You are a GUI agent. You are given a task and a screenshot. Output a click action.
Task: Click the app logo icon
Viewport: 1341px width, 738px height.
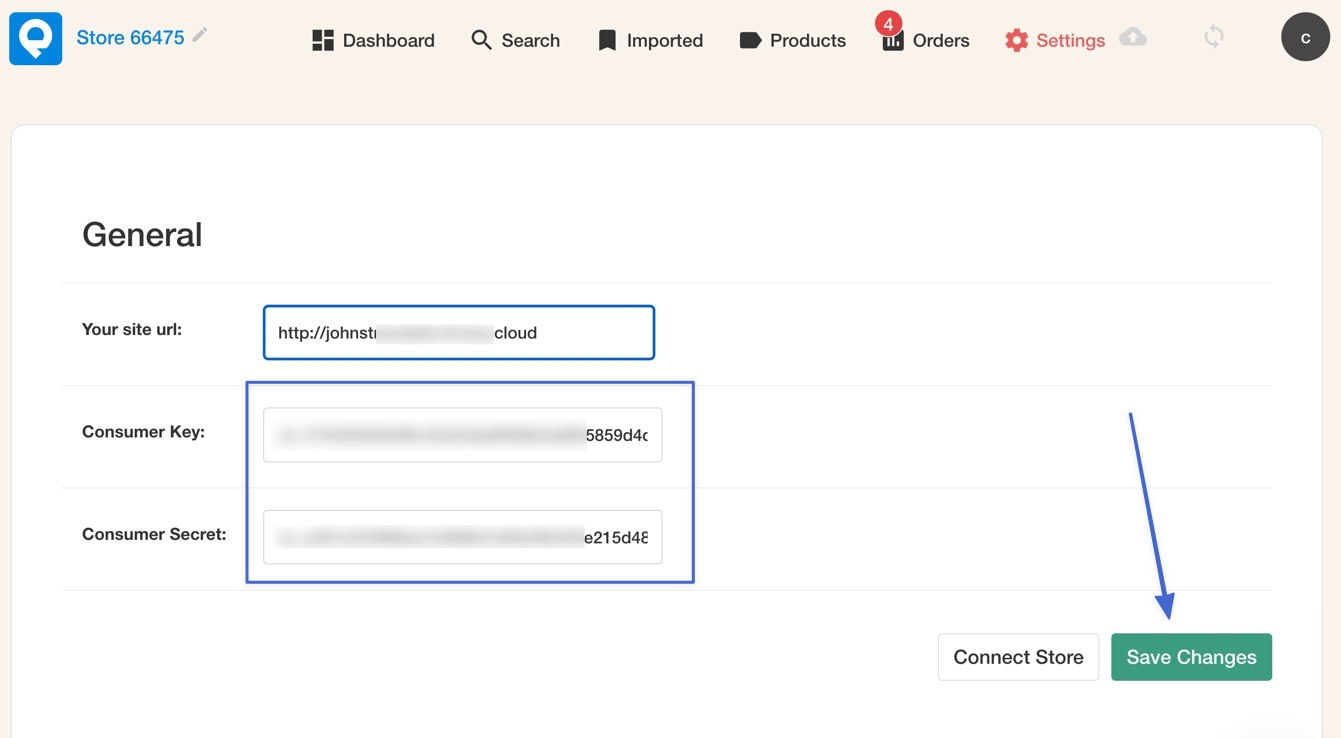point(36,39)
